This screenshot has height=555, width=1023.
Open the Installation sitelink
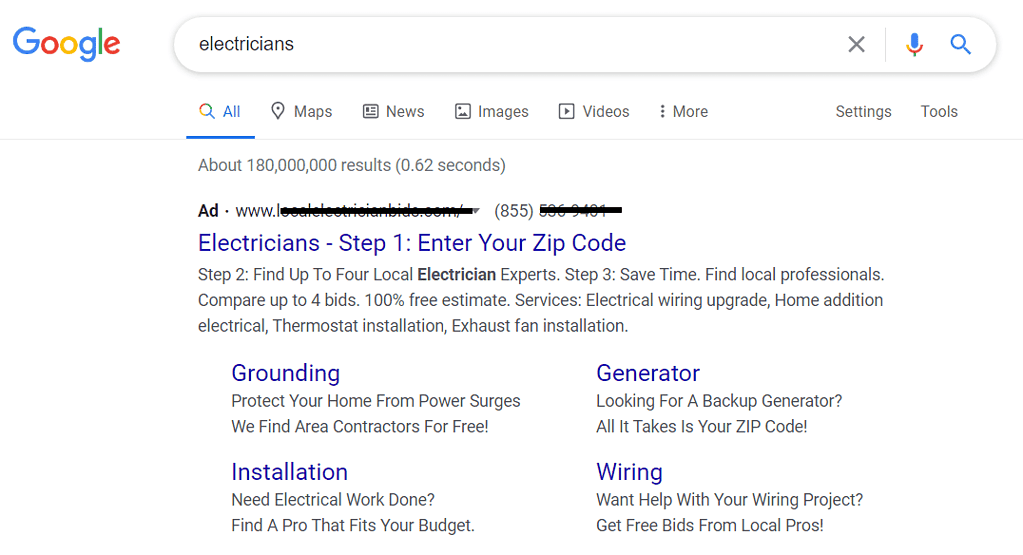tap(289, 472)
